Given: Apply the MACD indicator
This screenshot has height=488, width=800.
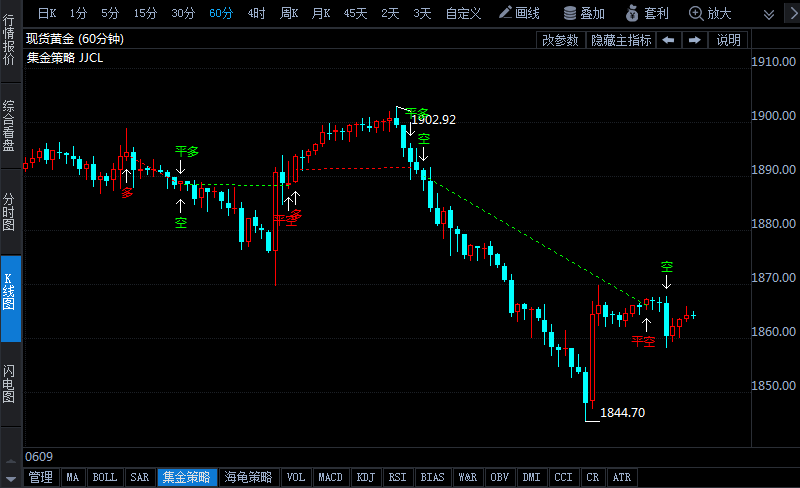Looking at the screenshot, I should (x=331, y=477).
